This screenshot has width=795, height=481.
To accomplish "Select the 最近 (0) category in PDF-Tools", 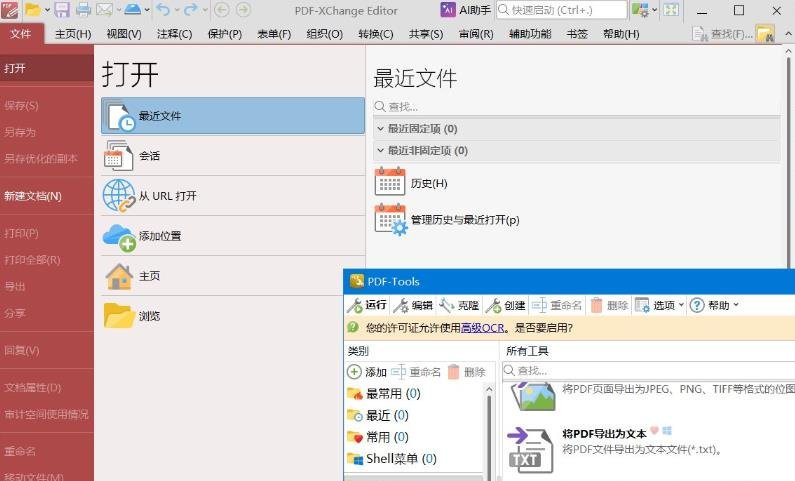I will point(378,415).
